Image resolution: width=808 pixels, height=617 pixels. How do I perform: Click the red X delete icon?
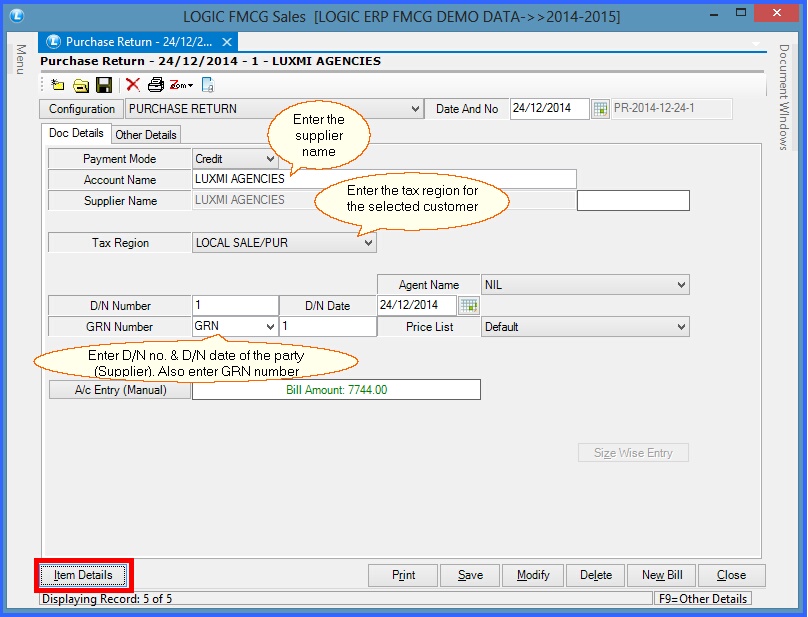tap(132, 85)
